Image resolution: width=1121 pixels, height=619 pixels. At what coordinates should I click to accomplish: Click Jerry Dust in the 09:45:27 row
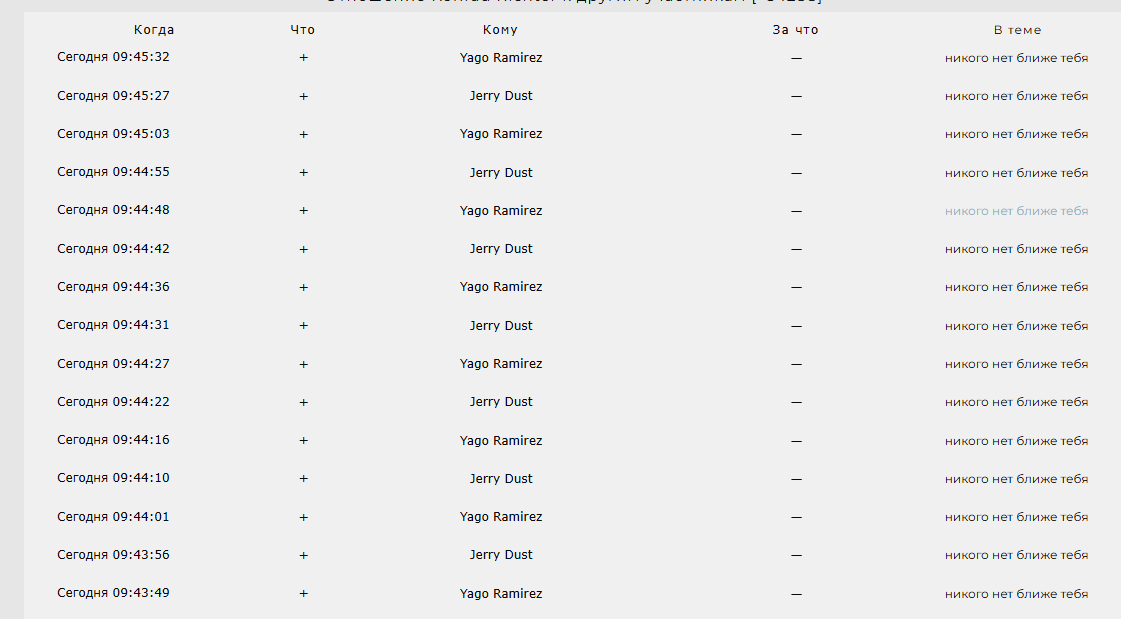500,96
